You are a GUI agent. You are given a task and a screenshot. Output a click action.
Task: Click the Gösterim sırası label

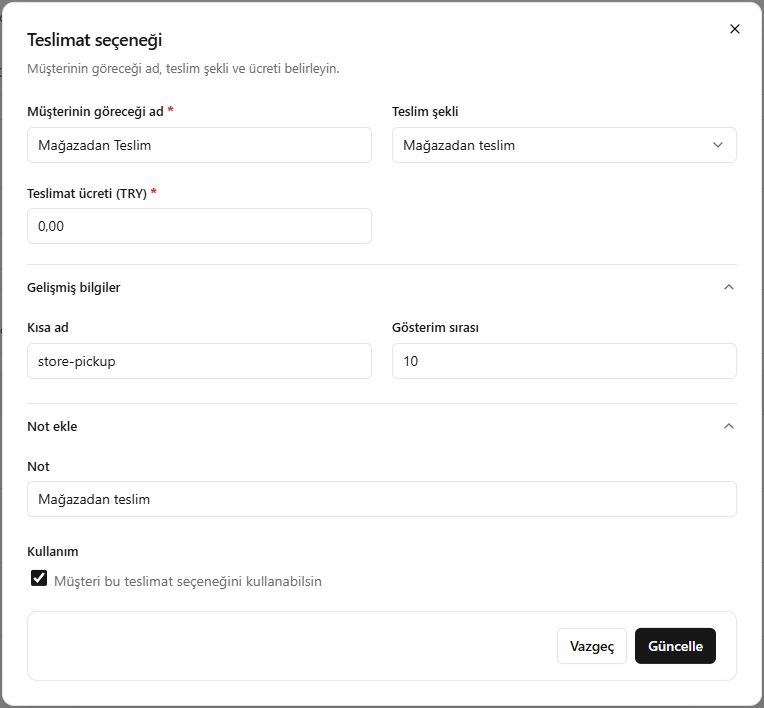(435, 327)
